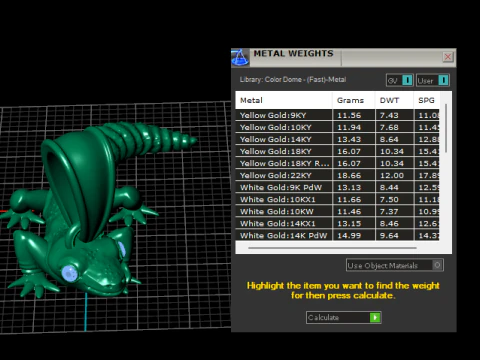Viewport: 480px width, 360px height.
Task: Select the White Gold:9K PdW row
Action: (337, 187)
